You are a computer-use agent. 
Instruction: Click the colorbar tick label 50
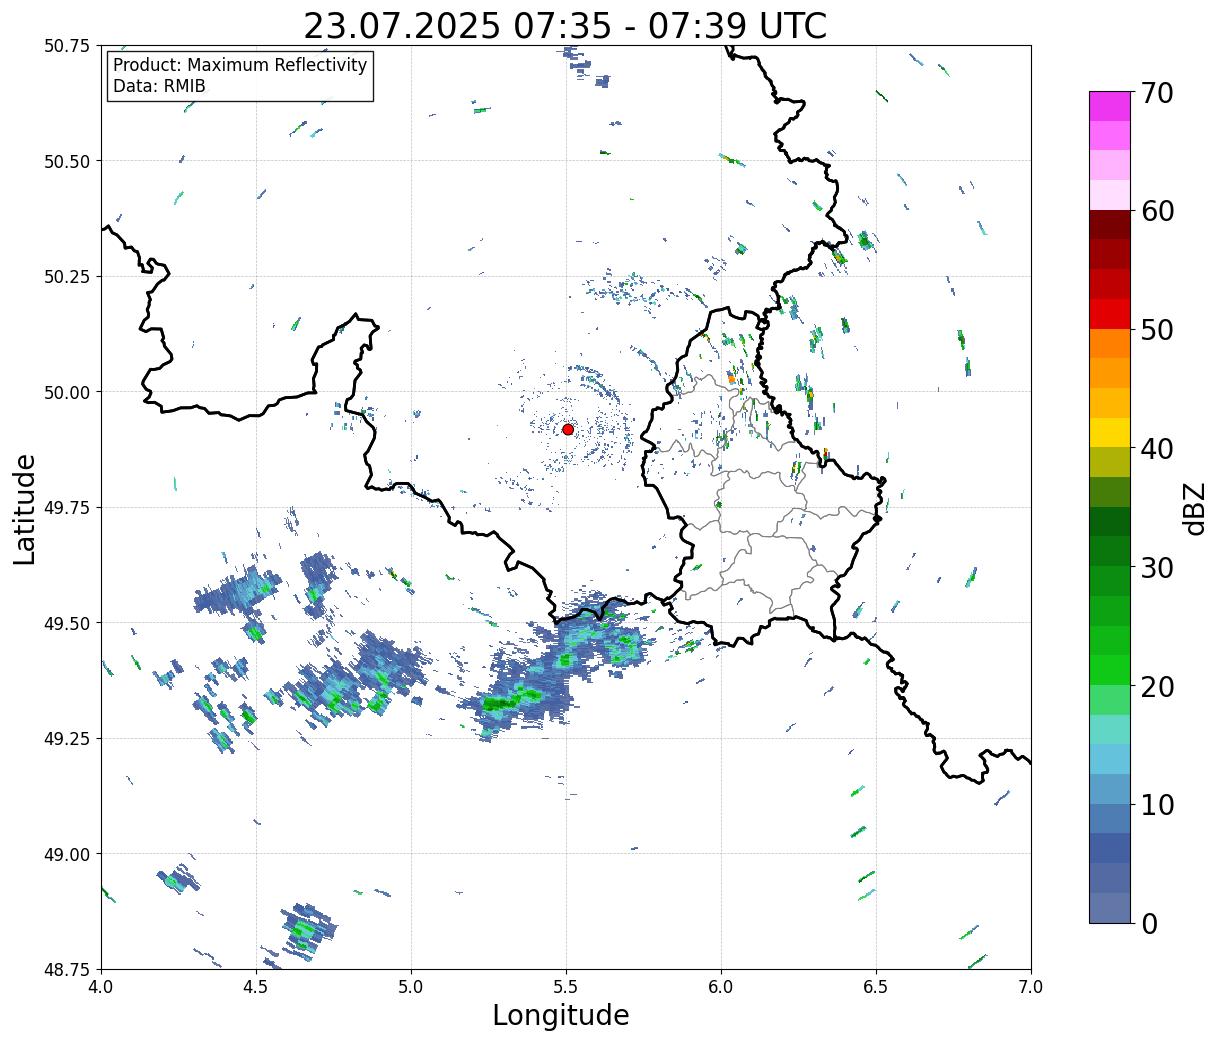coord(1156,330)
